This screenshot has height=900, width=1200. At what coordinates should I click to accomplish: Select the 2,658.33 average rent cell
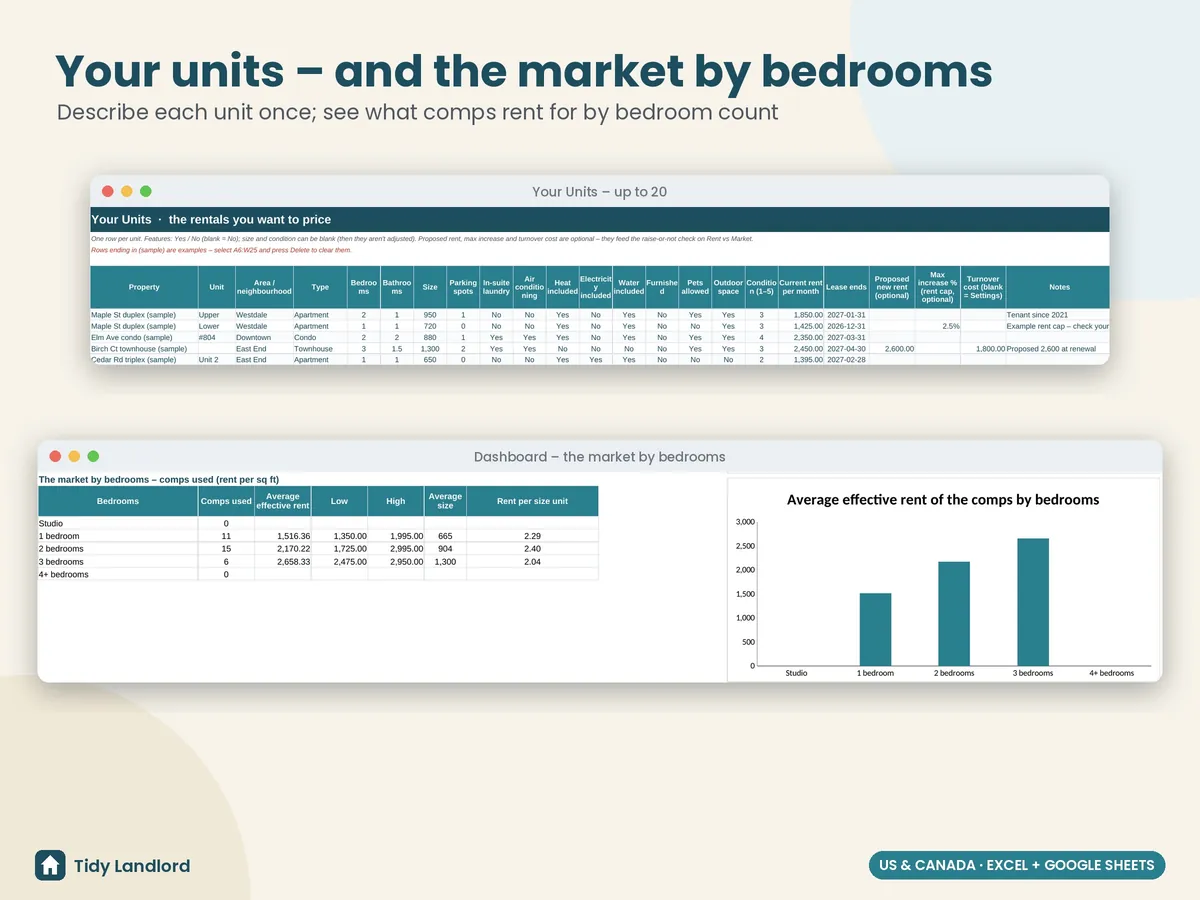(x=283, y=562)
